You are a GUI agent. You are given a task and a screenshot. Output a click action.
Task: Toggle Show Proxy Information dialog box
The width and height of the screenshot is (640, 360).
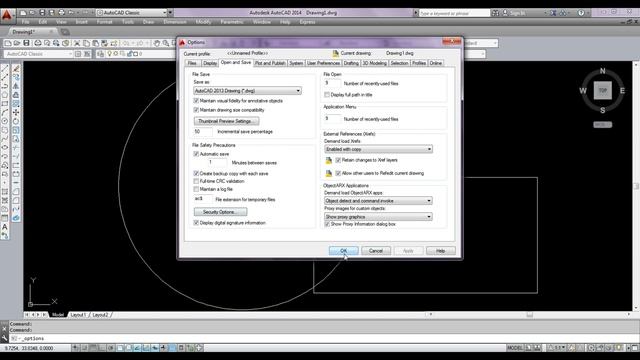coord(327,224)
